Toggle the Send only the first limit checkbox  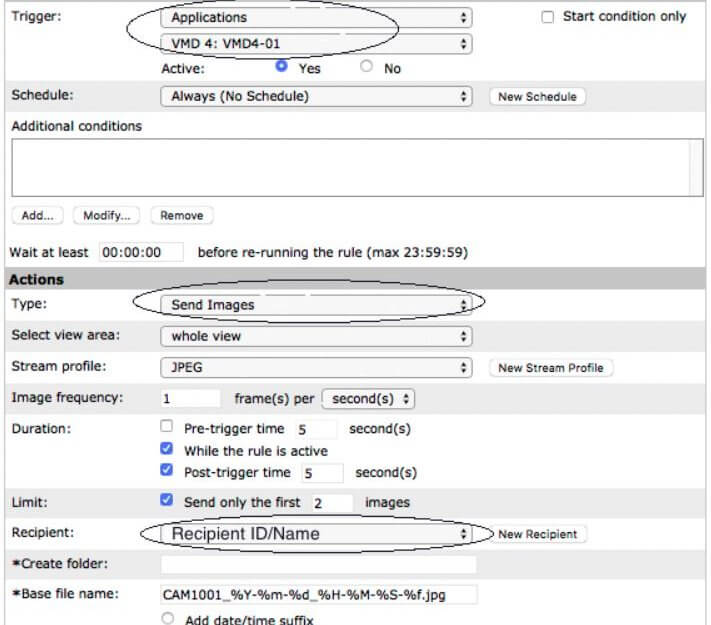(166, 500)
